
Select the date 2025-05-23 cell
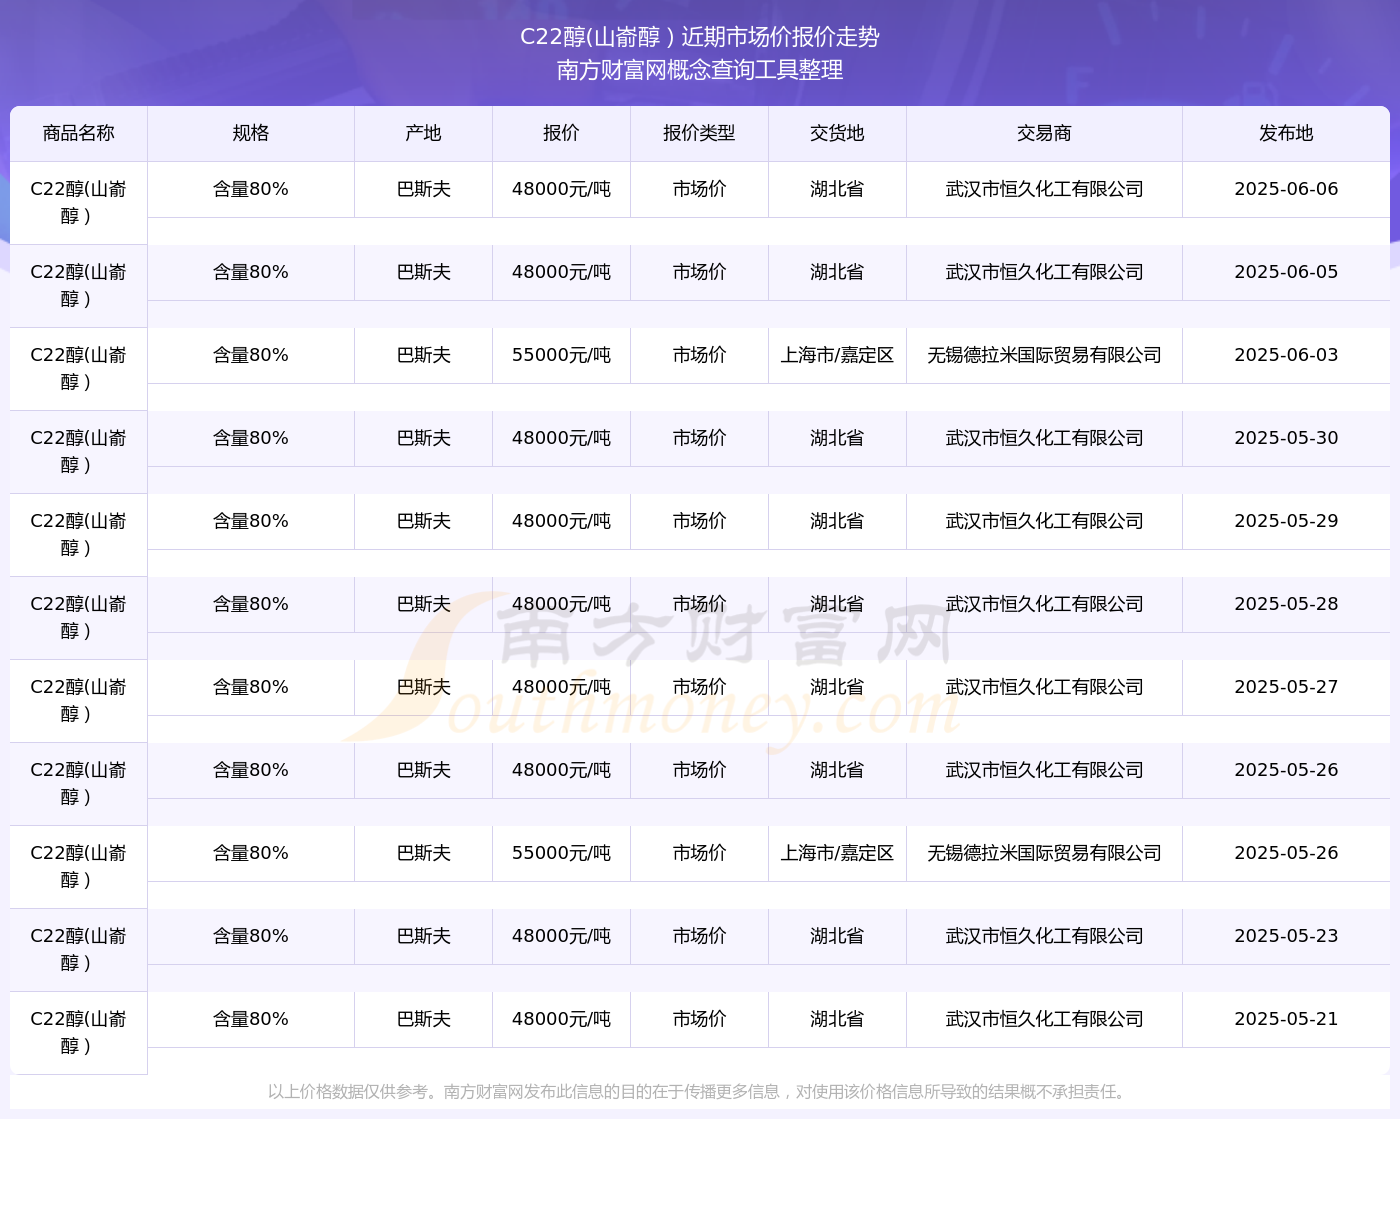[1286, 936]
